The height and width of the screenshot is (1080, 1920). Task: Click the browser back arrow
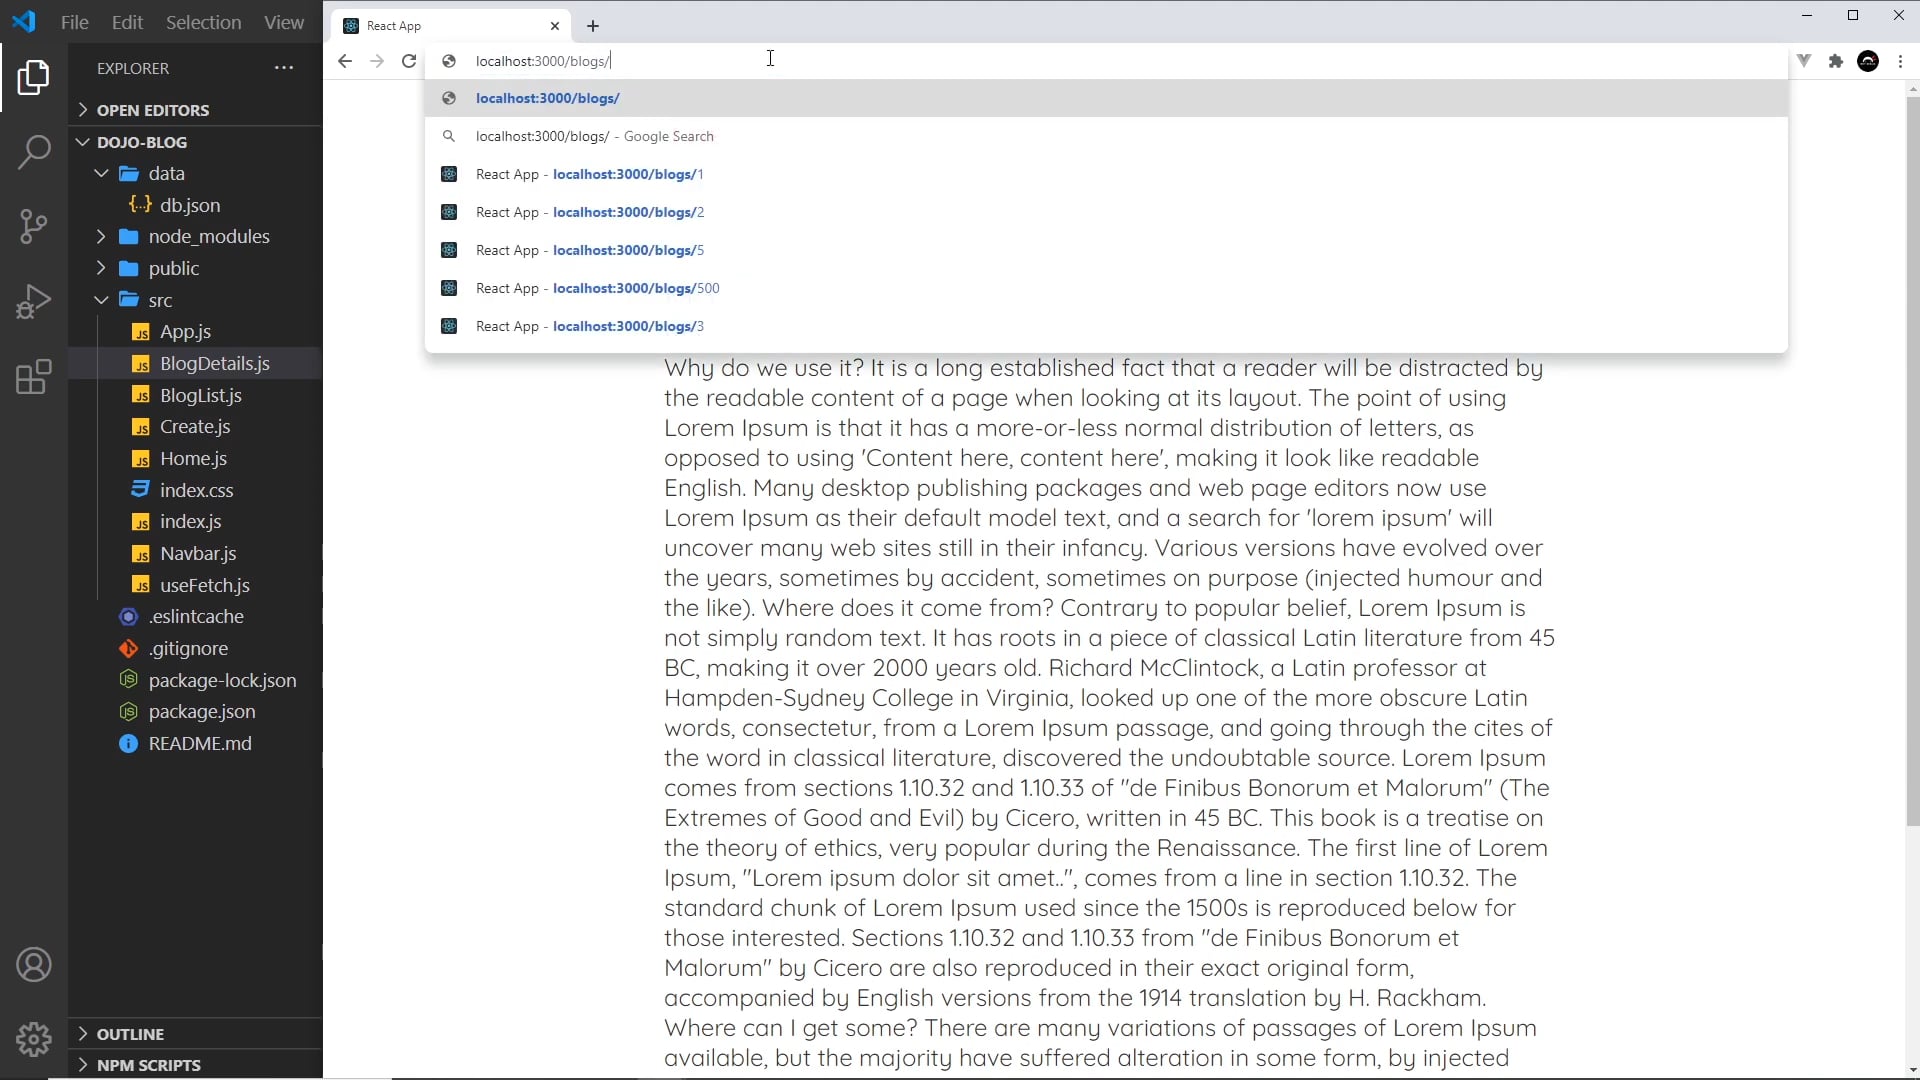click(345, 61)
